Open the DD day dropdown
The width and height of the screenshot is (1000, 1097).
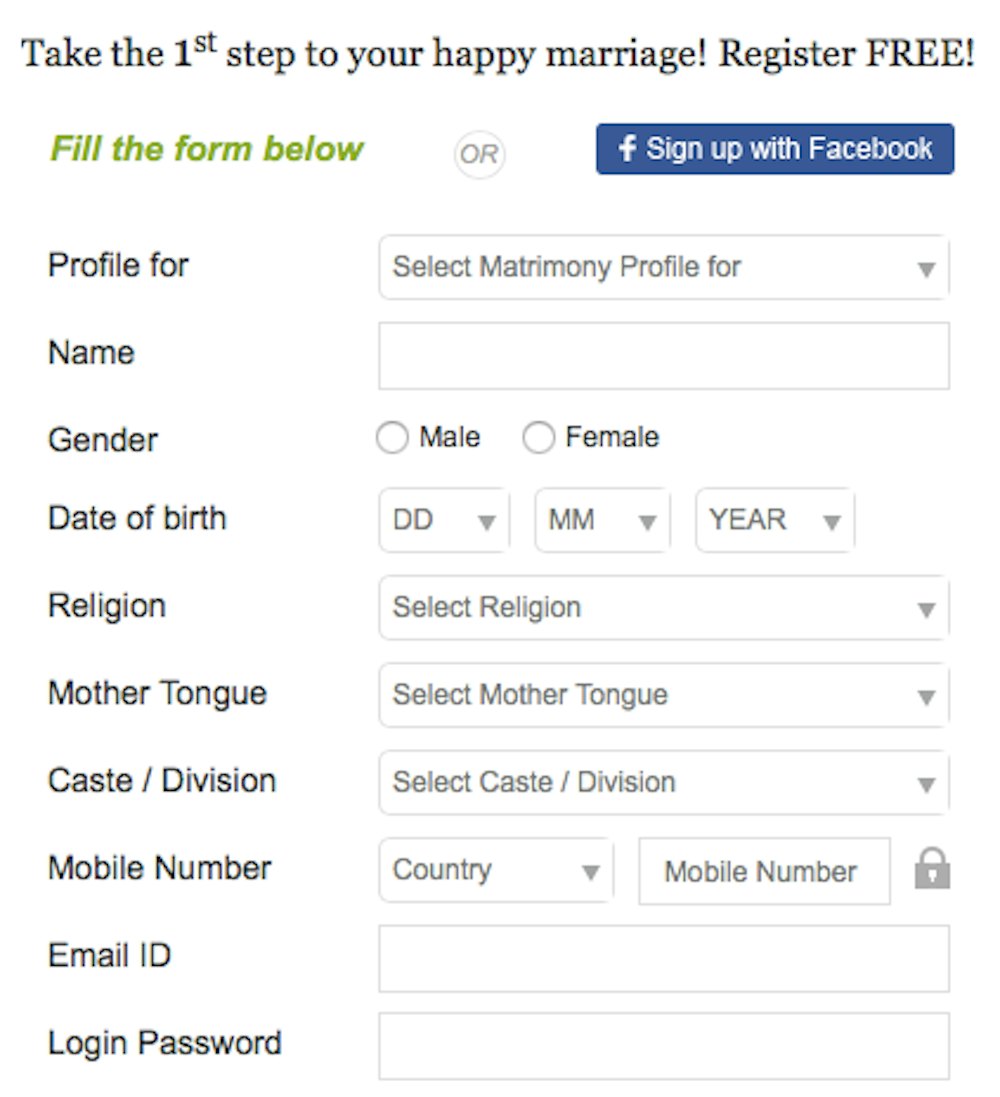click(x=444, y=521)
